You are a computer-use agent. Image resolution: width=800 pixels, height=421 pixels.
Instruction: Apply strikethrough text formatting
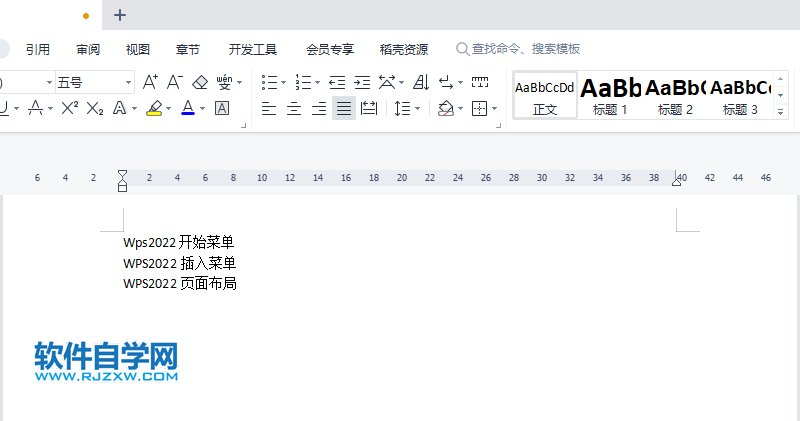pos(35,108)
